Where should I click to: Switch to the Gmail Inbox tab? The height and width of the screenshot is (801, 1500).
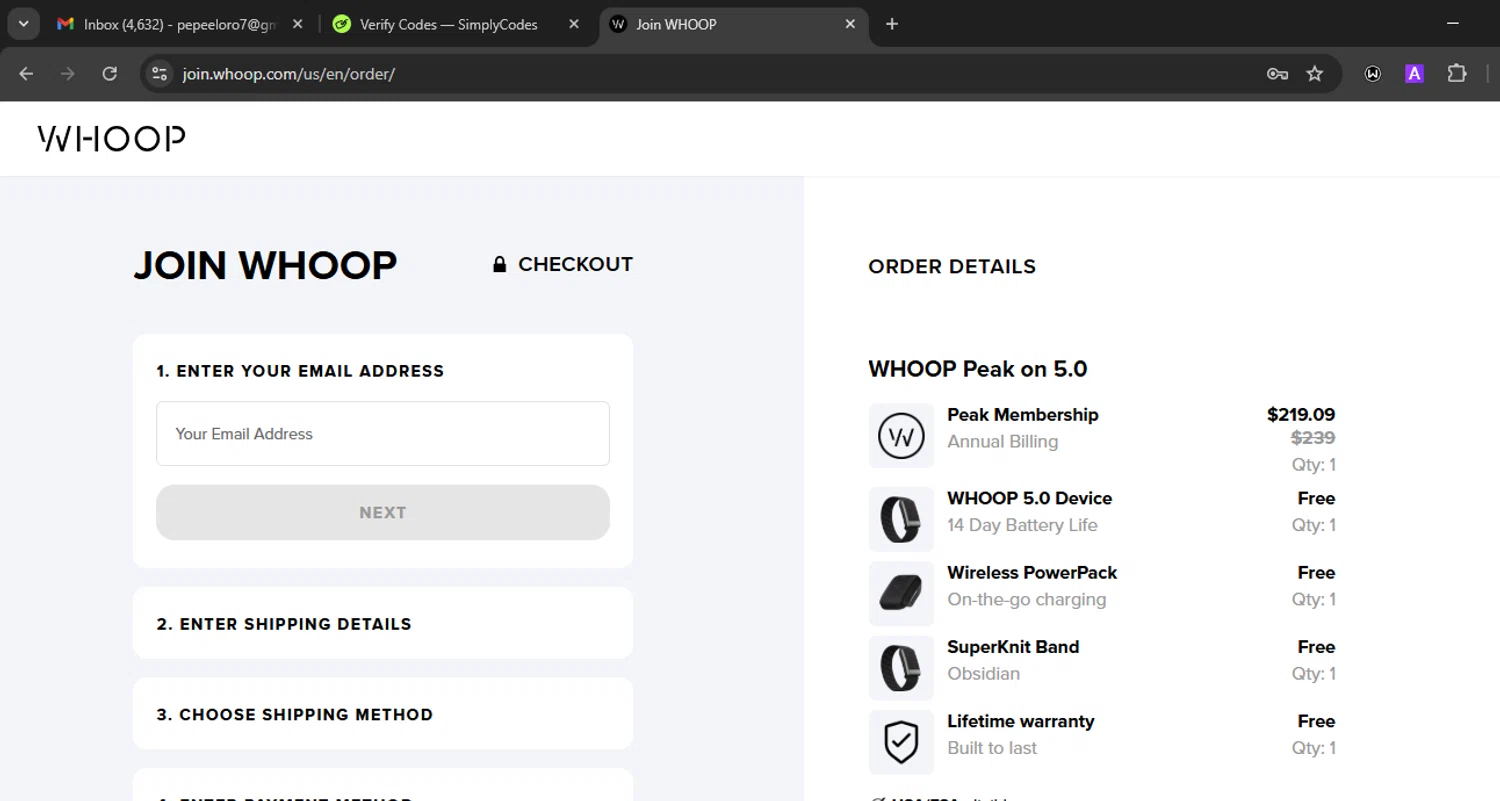tap(180, 24)
